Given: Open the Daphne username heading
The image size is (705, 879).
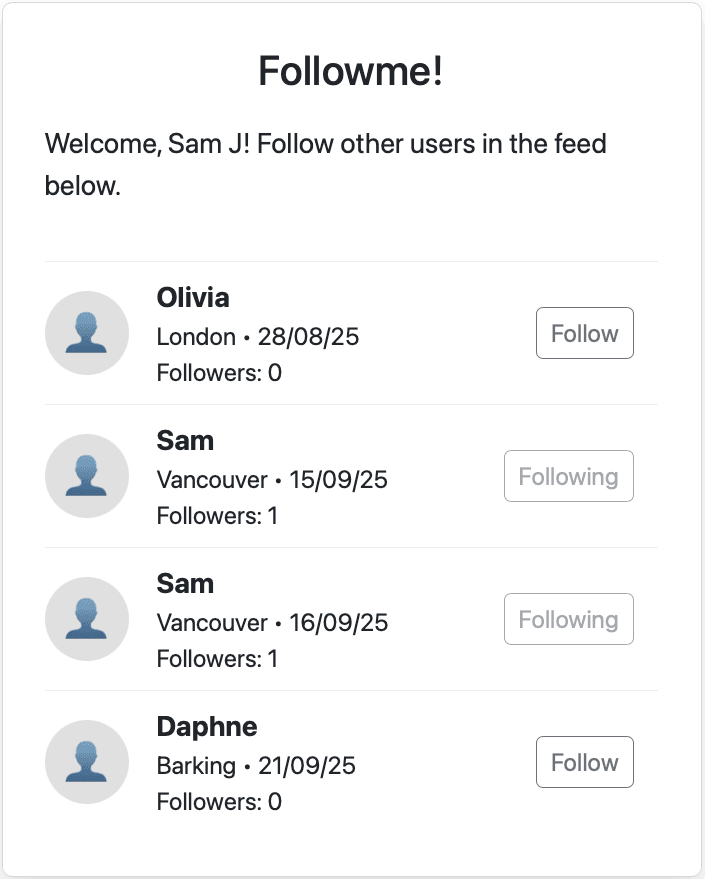Looking at the screenshot, I should (x=207, y=726).
